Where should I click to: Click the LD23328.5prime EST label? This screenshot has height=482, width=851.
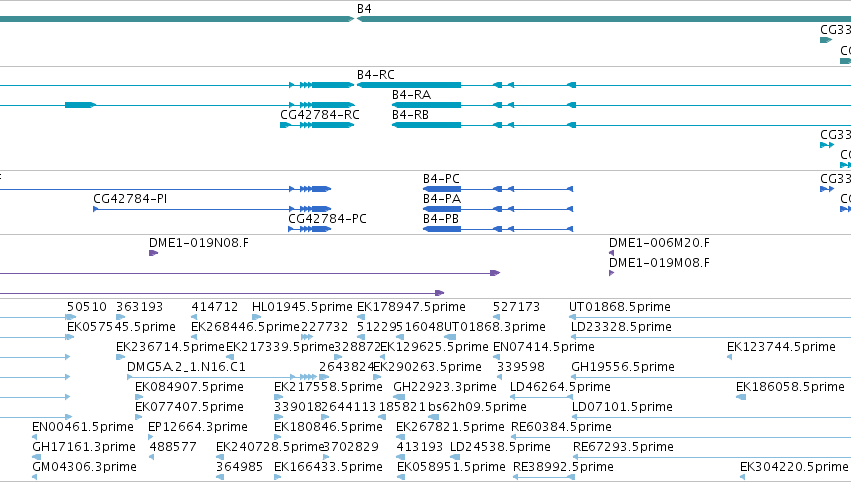click(621, 327)
